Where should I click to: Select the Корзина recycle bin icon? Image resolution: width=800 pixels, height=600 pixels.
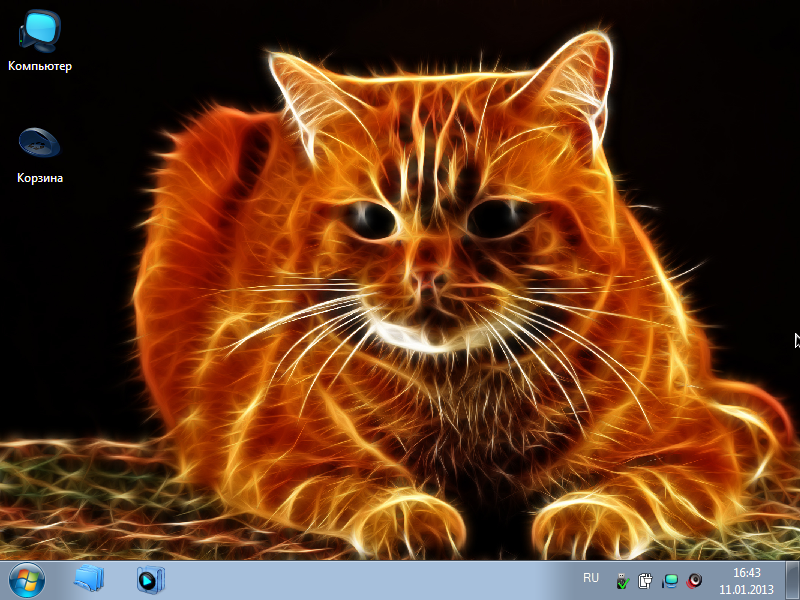tap(40, 155)
